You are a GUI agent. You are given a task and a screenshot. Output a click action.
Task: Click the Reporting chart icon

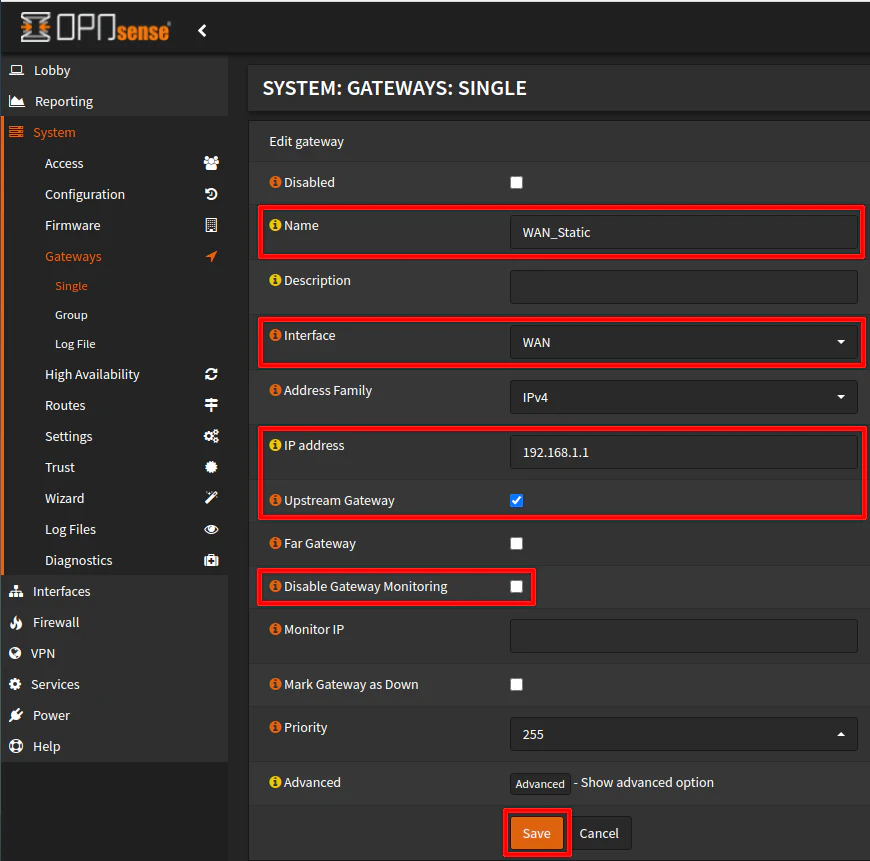pyautogui.click(x=17, y=102)
